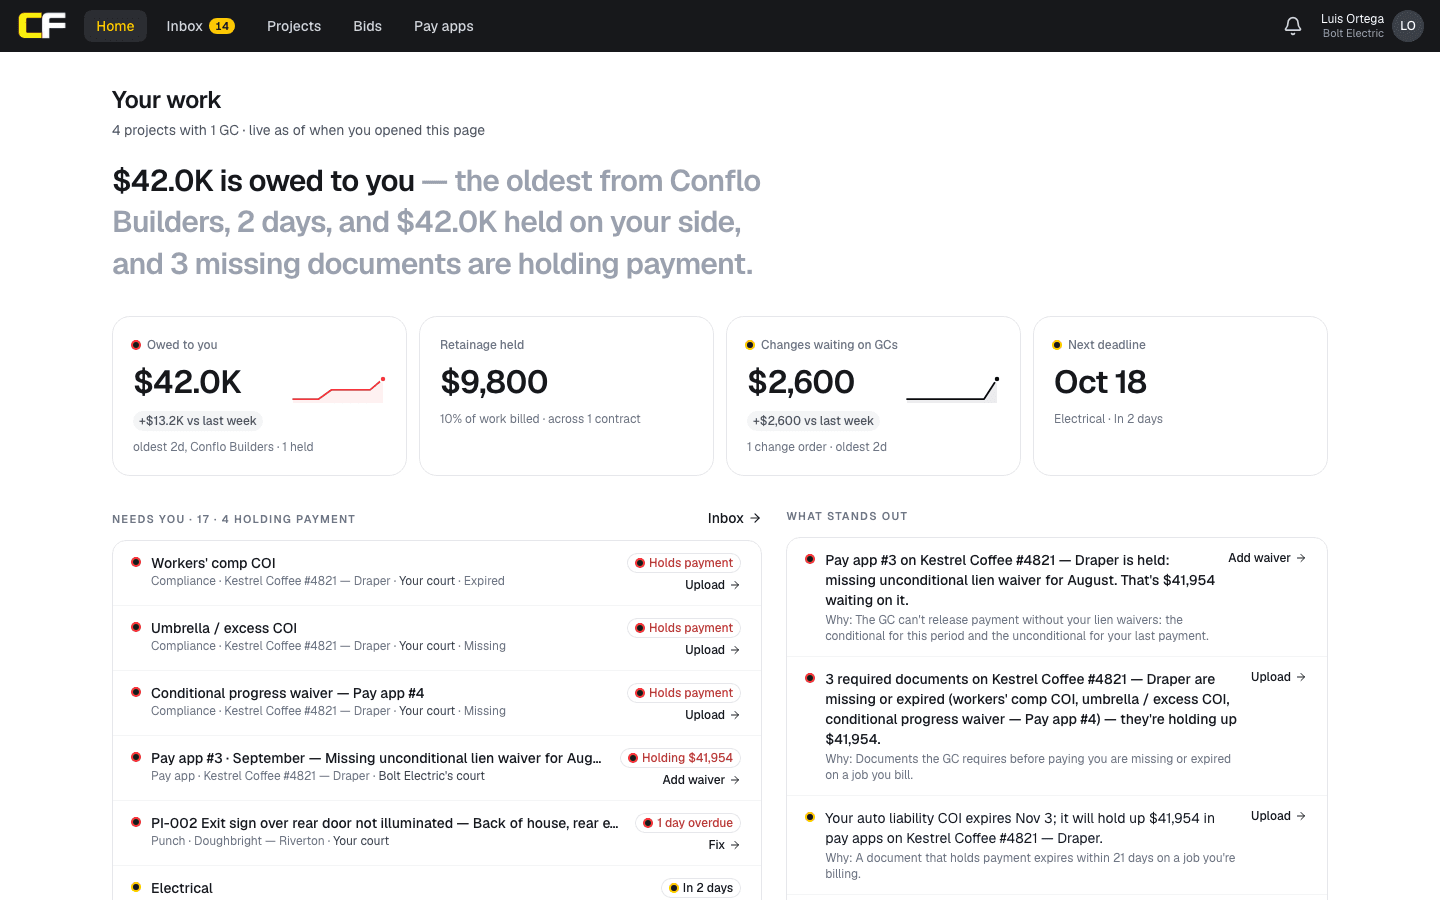This screenshot has height=900, width=1440.
Task: Click the Owed to you trend sparkline
Action: (338, 390)
